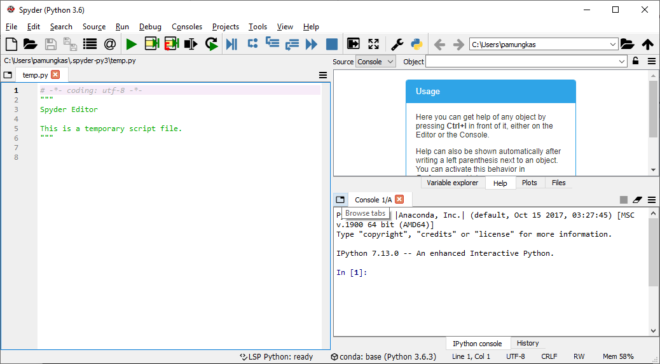The width and height of the screenshot is (660, 364).
Task: Interrupt kernel with gray stop square
Action: pyautogui.click(x=624, y=199)
